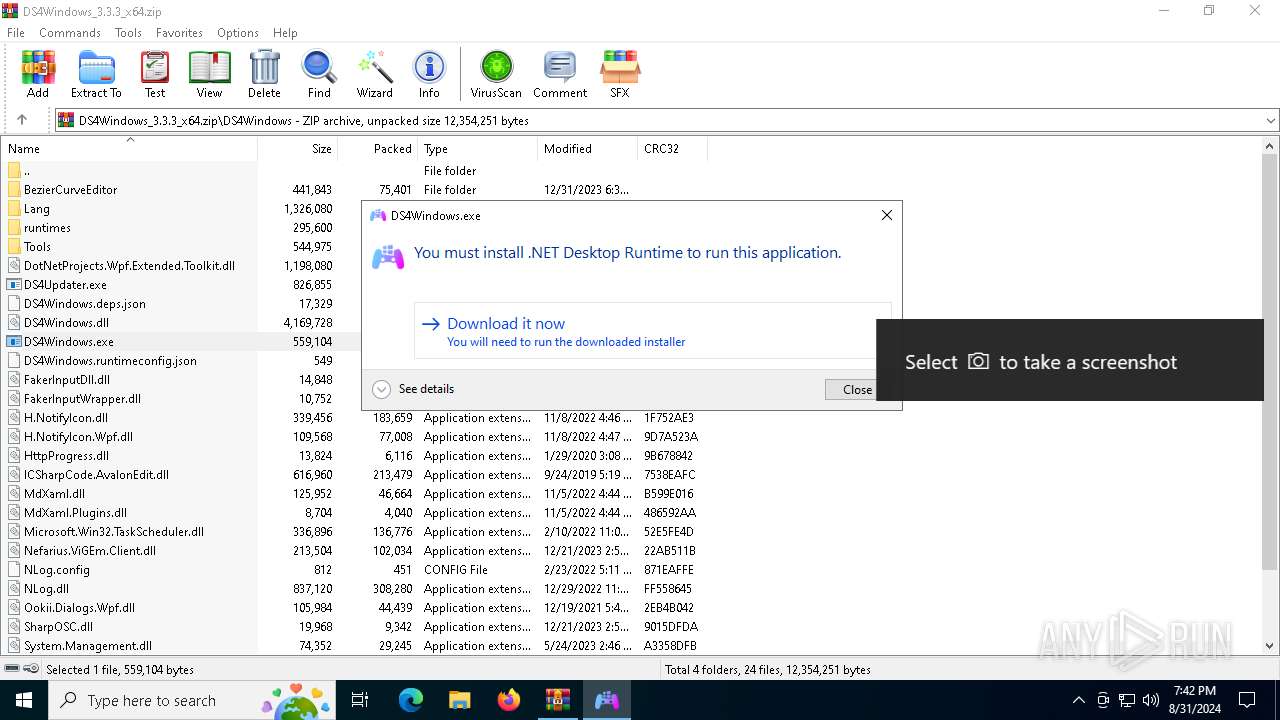This screenshot has height=720, width=1280.
Task: Select DS4Windows.dll file
Action: [x=67, y=323]
